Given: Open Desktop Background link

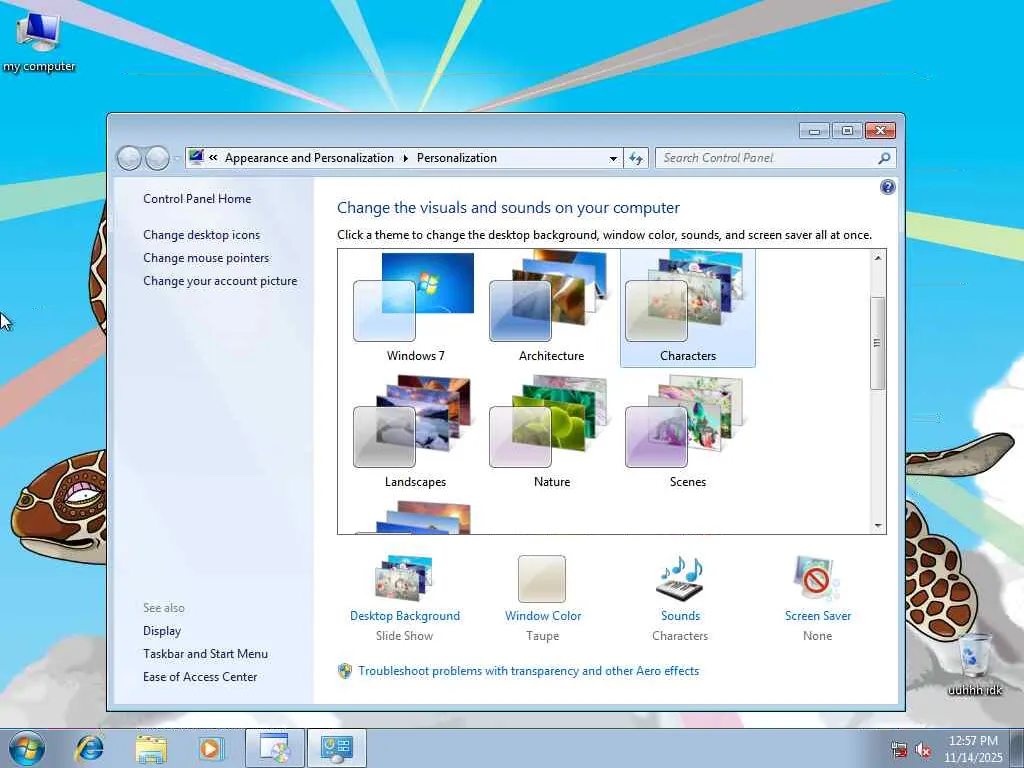Looking at the screenshot, I should click(405, 616).
